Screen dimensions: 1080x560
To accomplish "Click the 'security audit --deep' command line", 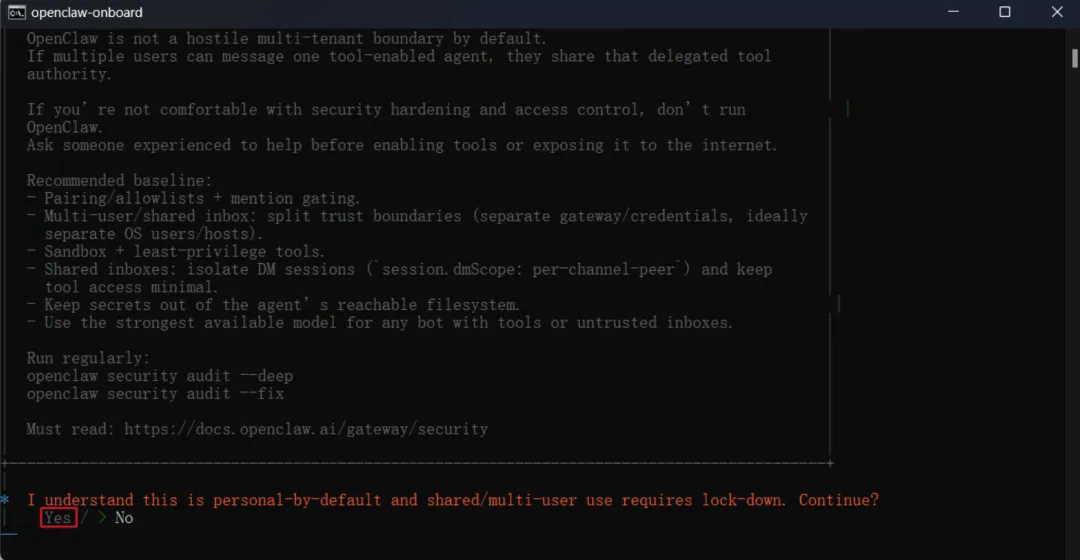I will (x=160, y=376).
